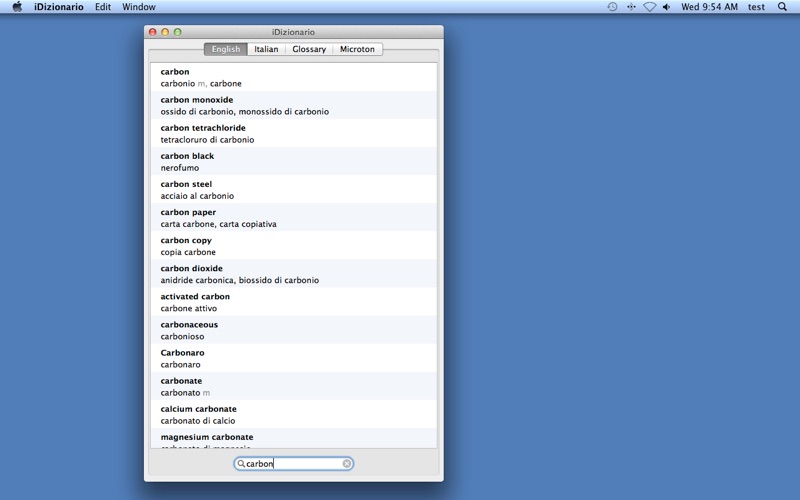The image size is (800, 500).
Task: Select the carbon dioxide entry
Action: coord(294,273)
